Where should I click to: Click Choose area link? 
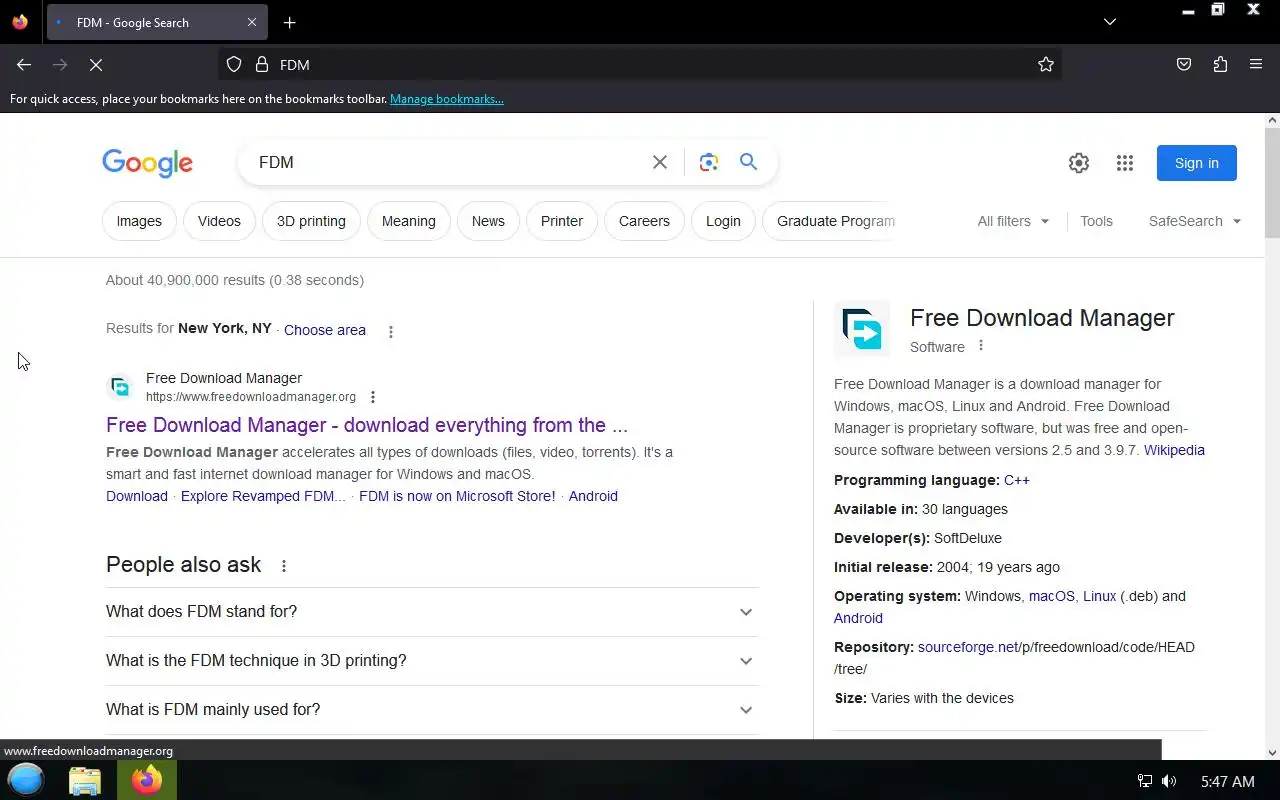pos(325,330)
